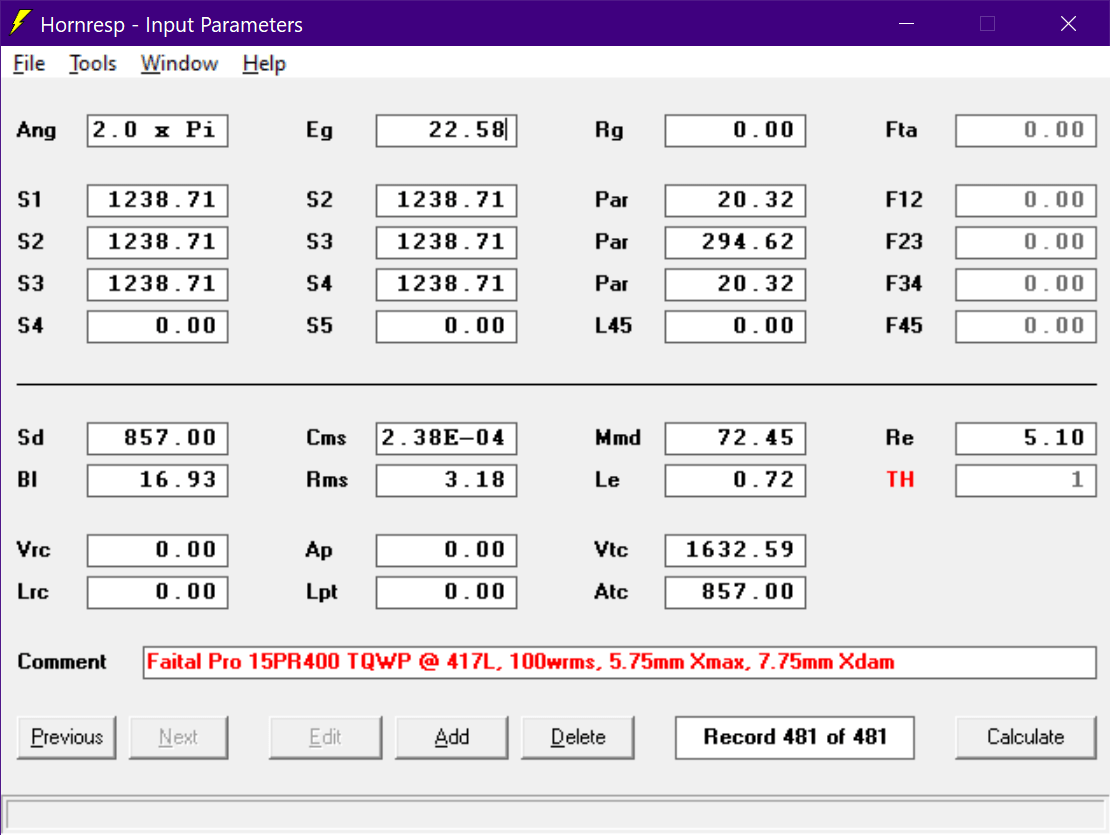The image size is (1110, 835).
Task: Click the L45 input field
Action: (x=736, y=326)
